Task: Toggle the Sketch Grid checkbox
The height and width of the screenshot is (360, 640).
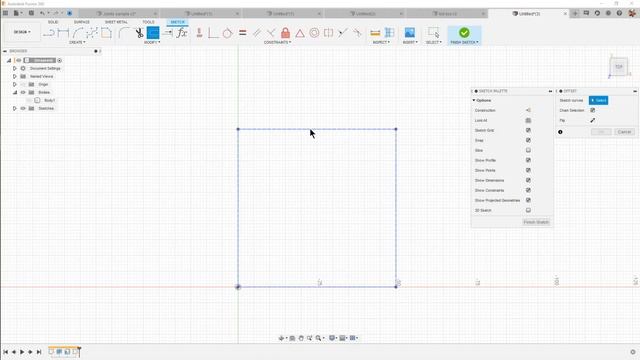Action: (x=528, y=130)
